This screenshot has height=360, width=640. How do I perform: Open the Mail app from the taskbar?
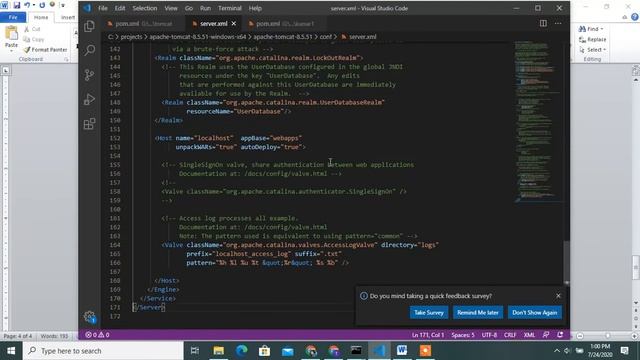pos(288,351)
